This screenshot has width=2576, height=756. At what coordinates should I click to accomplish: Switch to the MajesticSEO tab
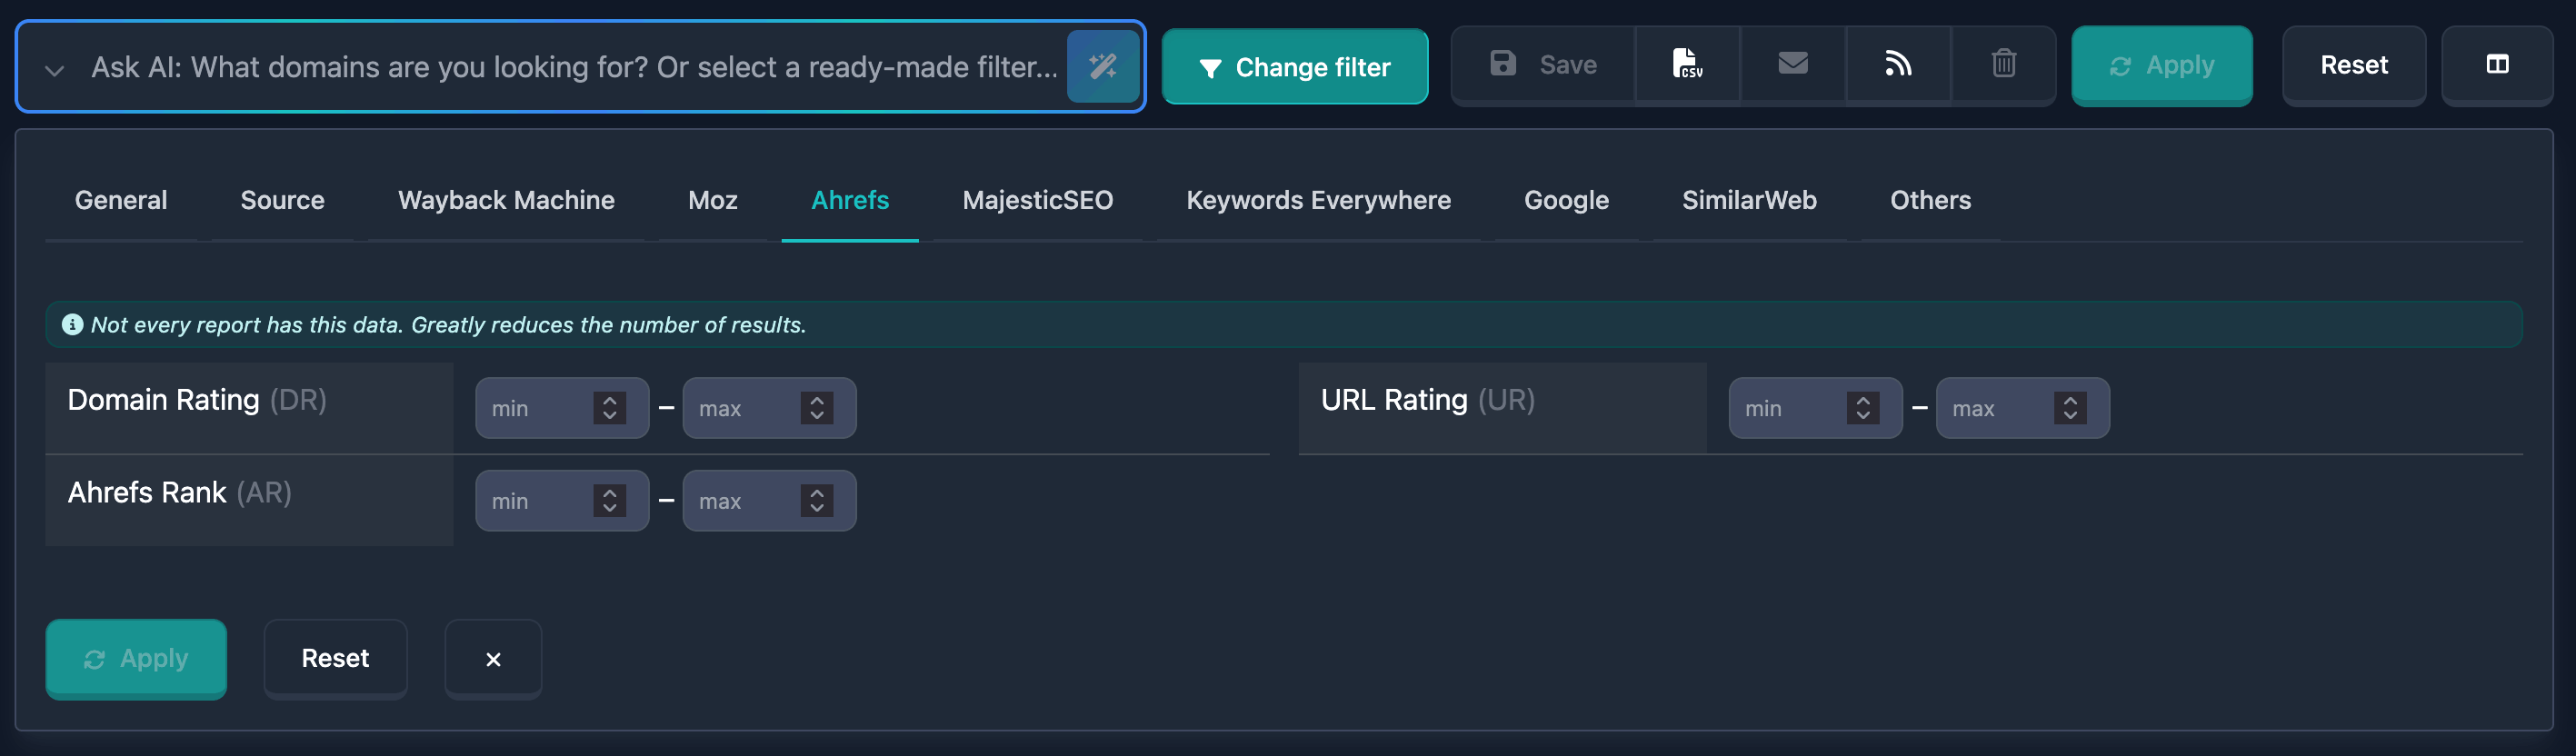click(1037, 200)
